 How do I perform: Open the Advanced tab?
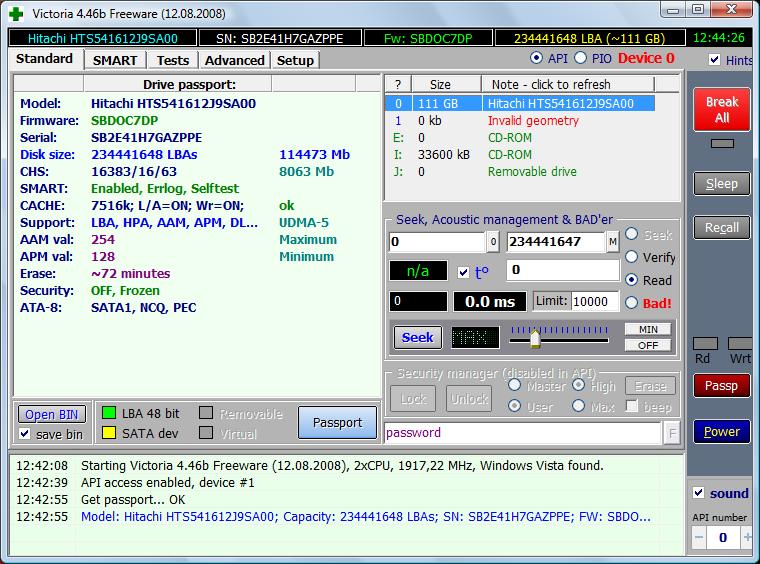235,61
